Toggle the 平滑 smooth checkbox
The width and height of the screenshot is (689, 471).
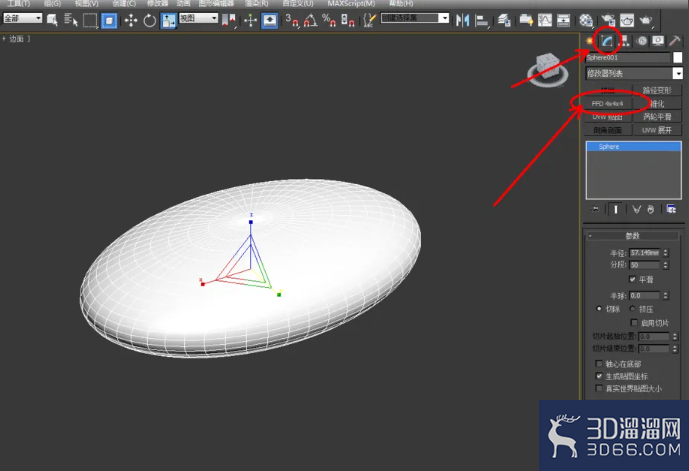(632, 279)
